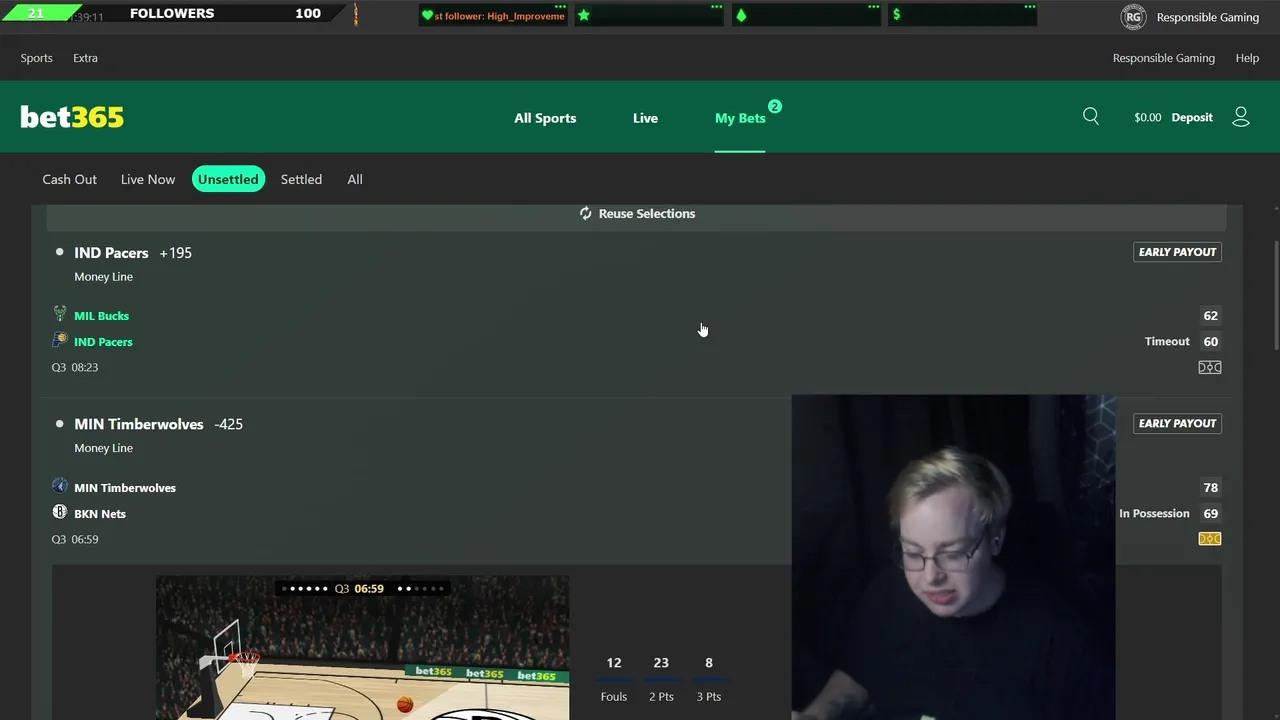This screenshot has width=1280, height=720.
Task: Click the Money Line label under IND Pacers
Action: [103, 277]
